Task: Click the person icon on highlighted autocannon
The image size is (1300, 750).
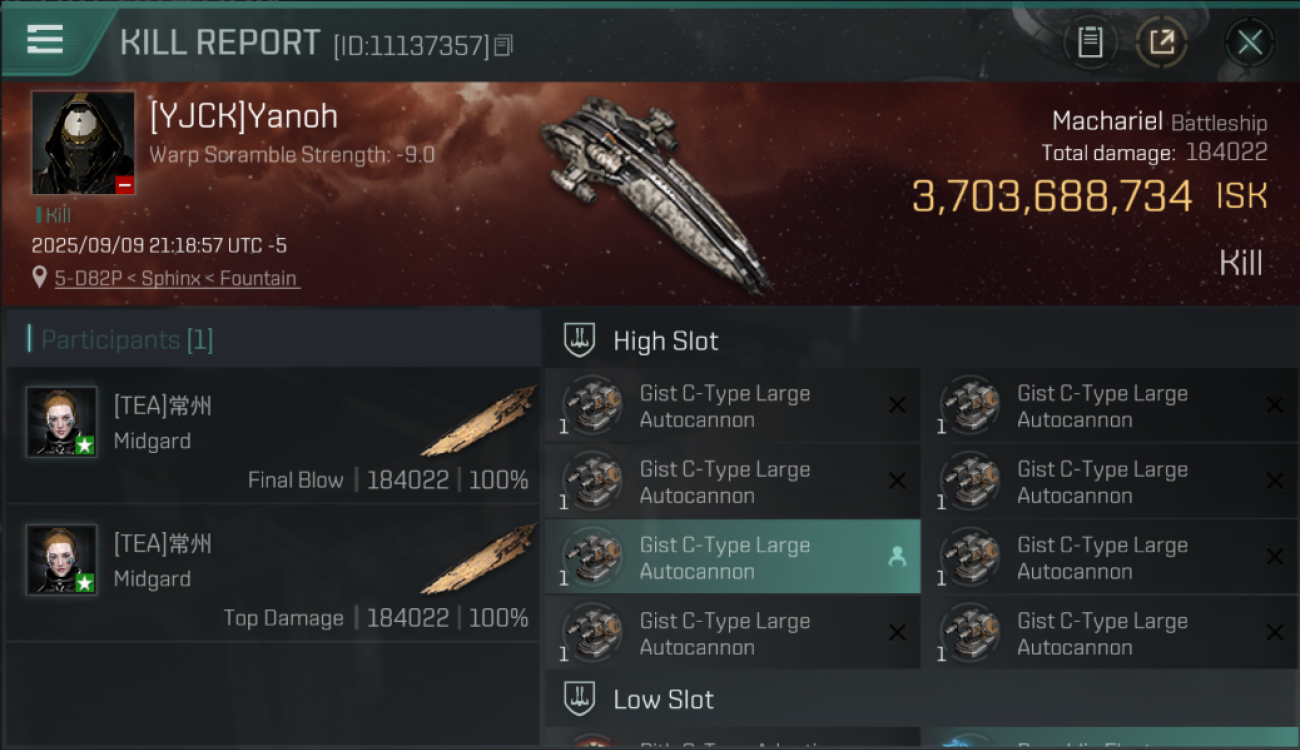Action: (x=897, y=558)
